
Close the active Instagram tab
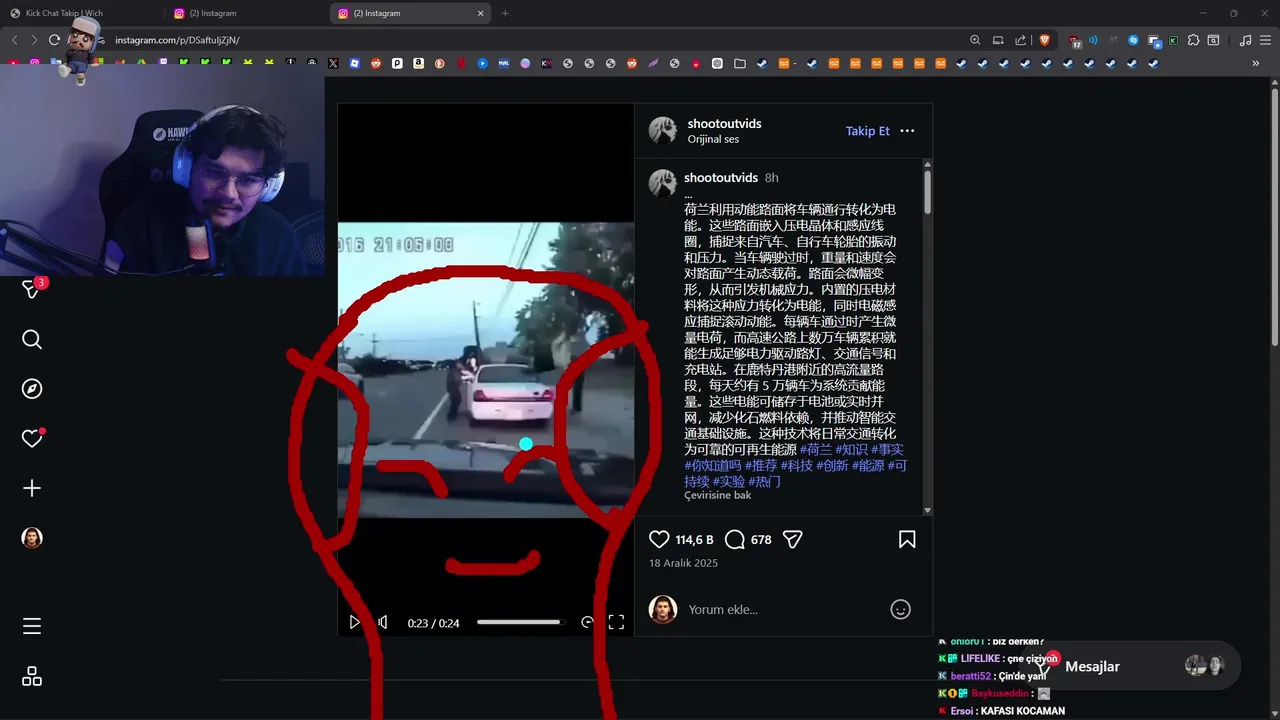pyautogui.click(x=480, y=13)
